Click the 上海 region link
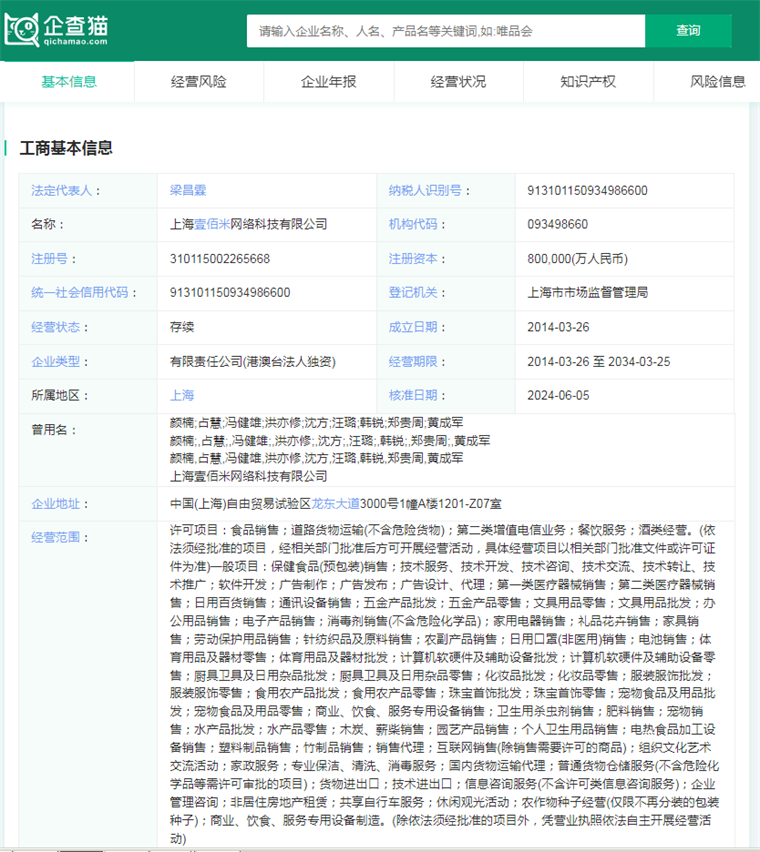The height and width of the screenshot is (852, 760). pos(182,395)
